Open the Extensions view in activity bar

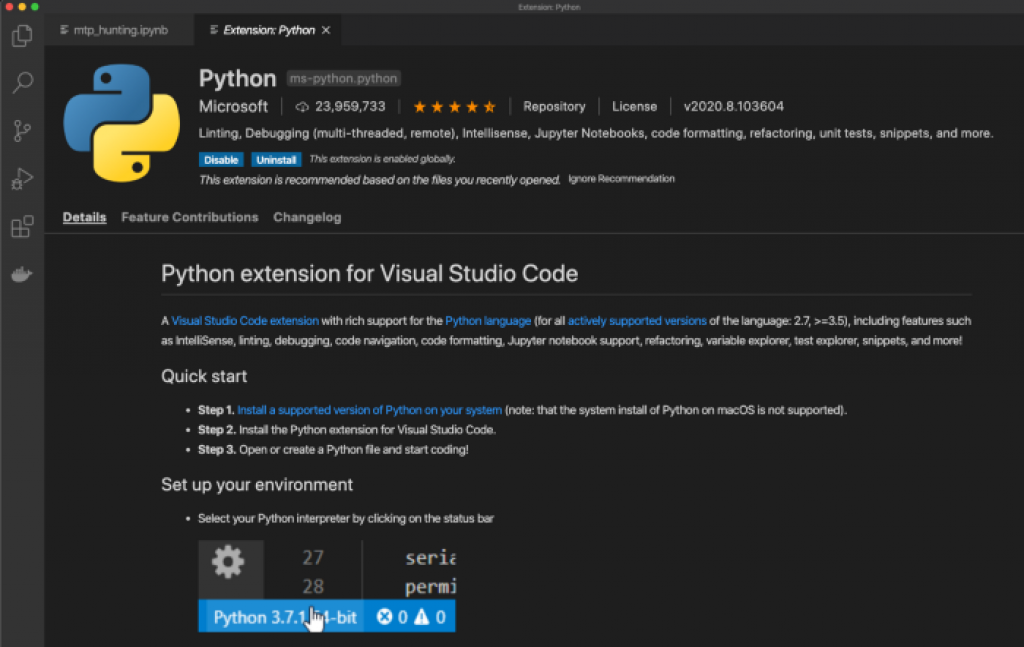click(22, 227)
